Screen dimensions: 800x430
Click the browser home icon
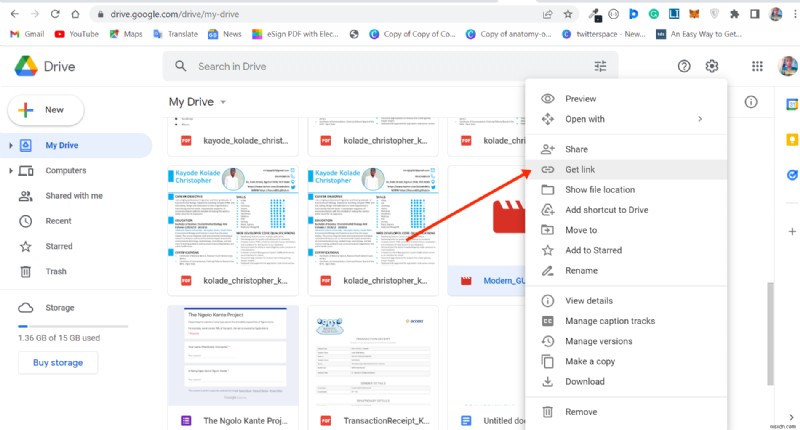76,14
